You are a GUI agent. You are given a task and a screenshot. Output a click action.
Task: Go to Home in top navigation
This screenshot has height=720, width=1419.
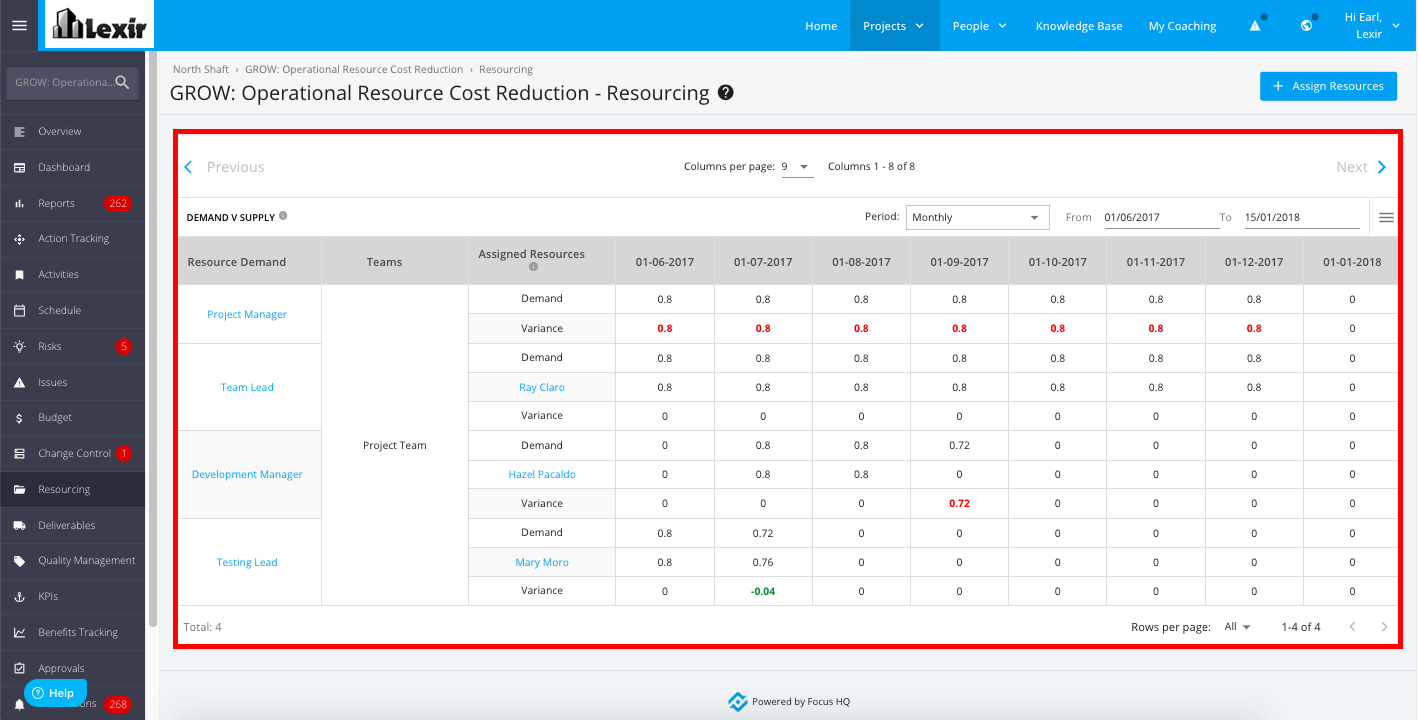click(x=821, y=26)
